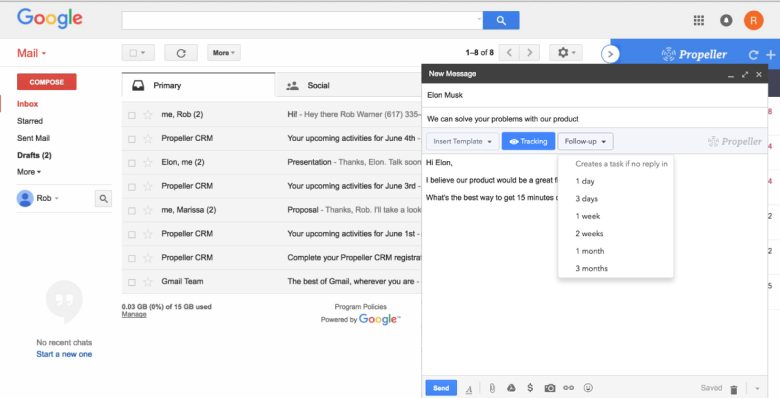Click the compose subject line field
780x398 pixels.
click(594, 119)
